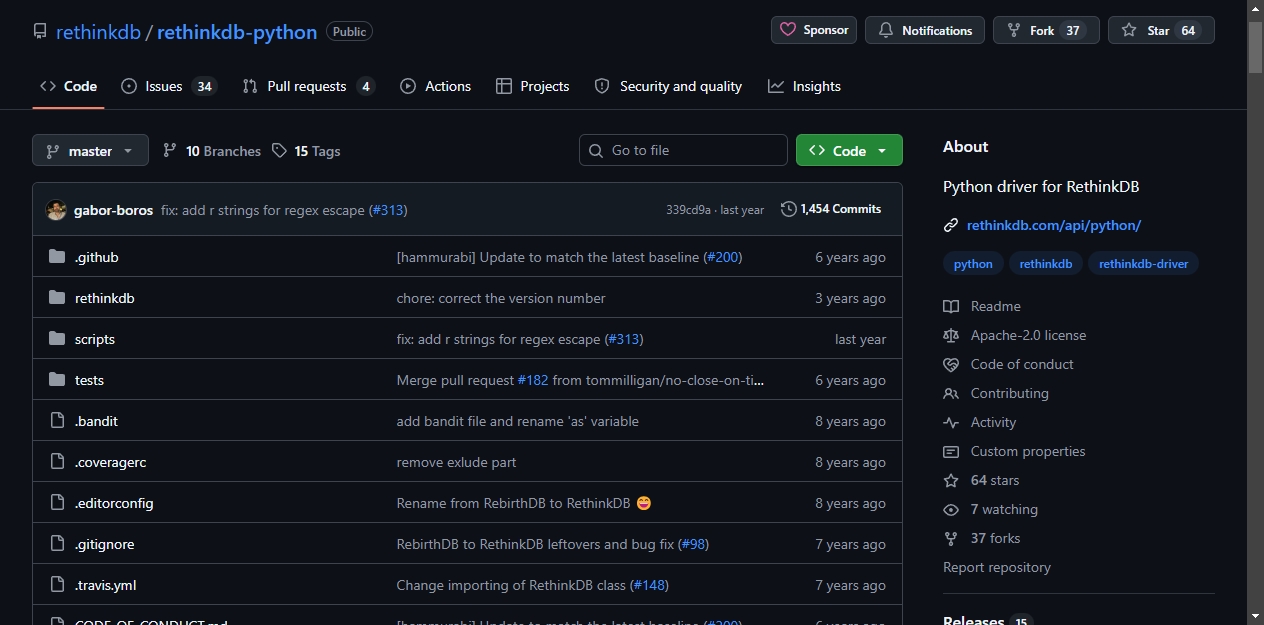Viewport: 1264px width, 625px height.
Task: Click Report repository link
Action: 997,567
